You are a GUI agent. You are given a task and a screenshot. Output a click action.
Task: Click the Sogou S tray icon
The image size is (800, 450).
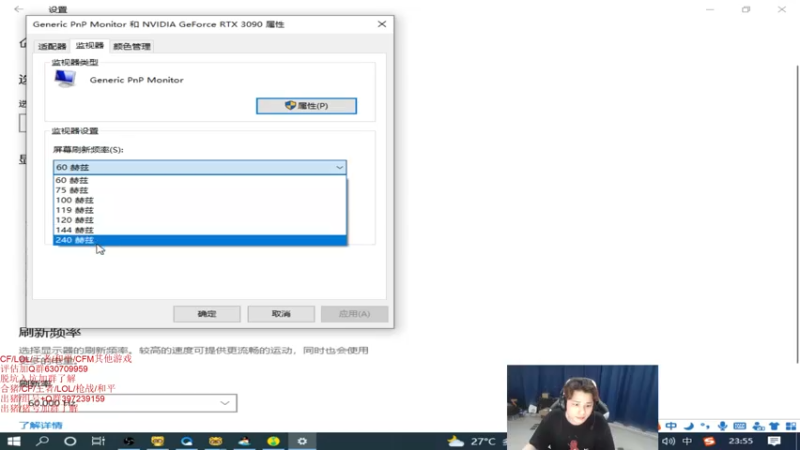pyautogui.click(x=709, y=441)
